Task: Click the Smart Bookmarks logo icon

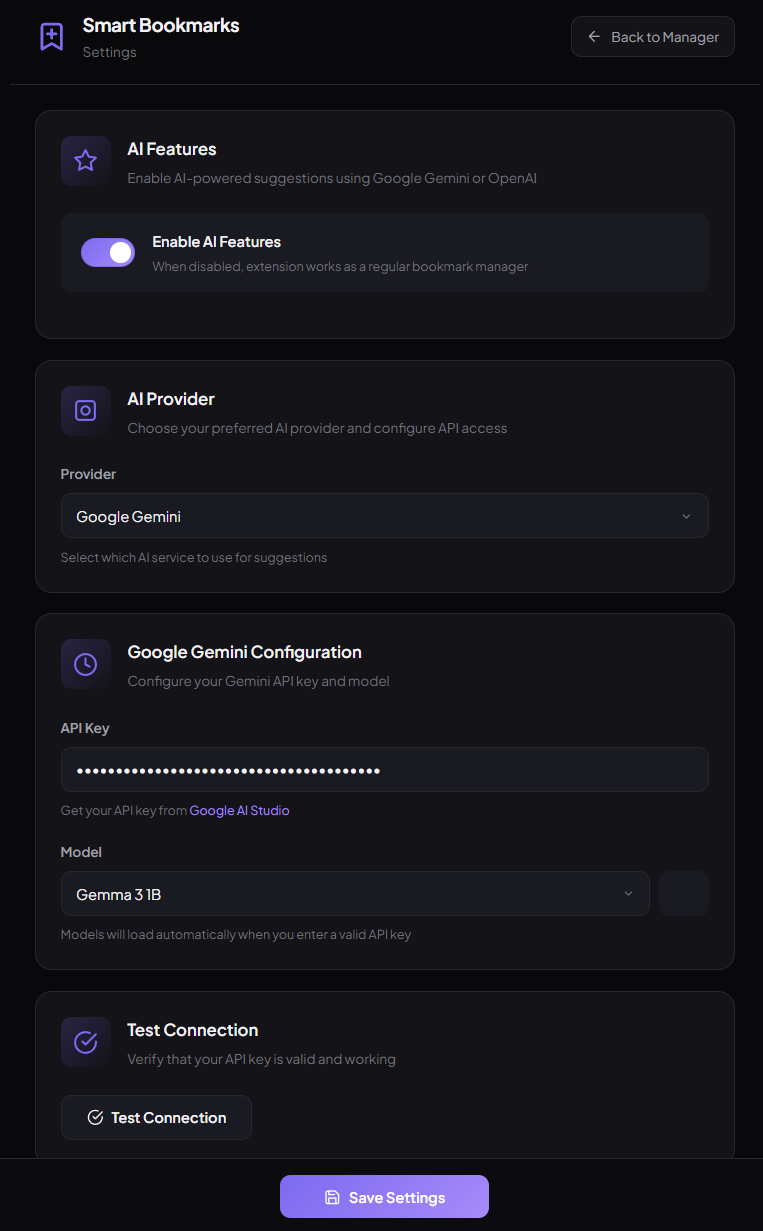Action: click(51, 37)
